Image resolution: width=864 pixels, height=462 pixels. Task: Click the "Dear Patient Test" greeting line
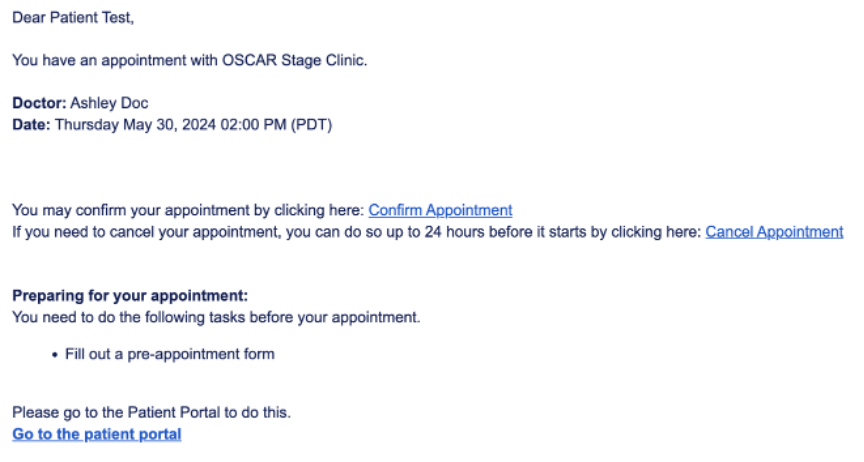click(x=72, y=18)
